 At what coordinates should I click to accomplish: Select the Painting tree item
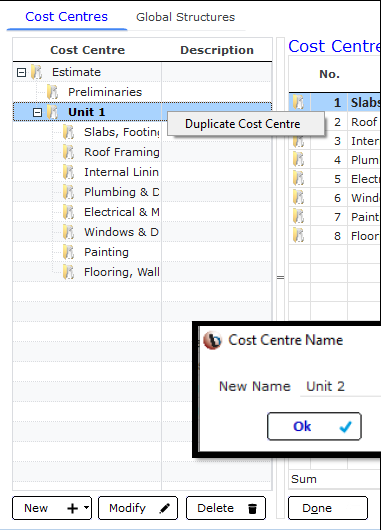pos(106,252)
